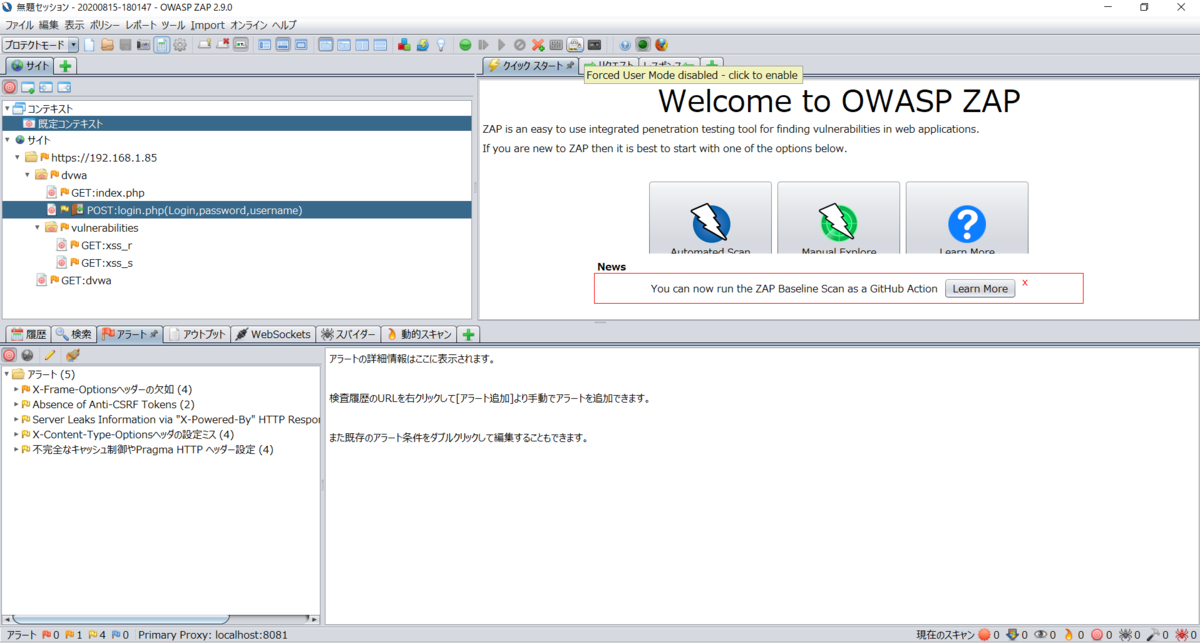This screenshot has height=643, width=1200.
Task: Collapse the dvwa folder node
Action: click(28, 175)
